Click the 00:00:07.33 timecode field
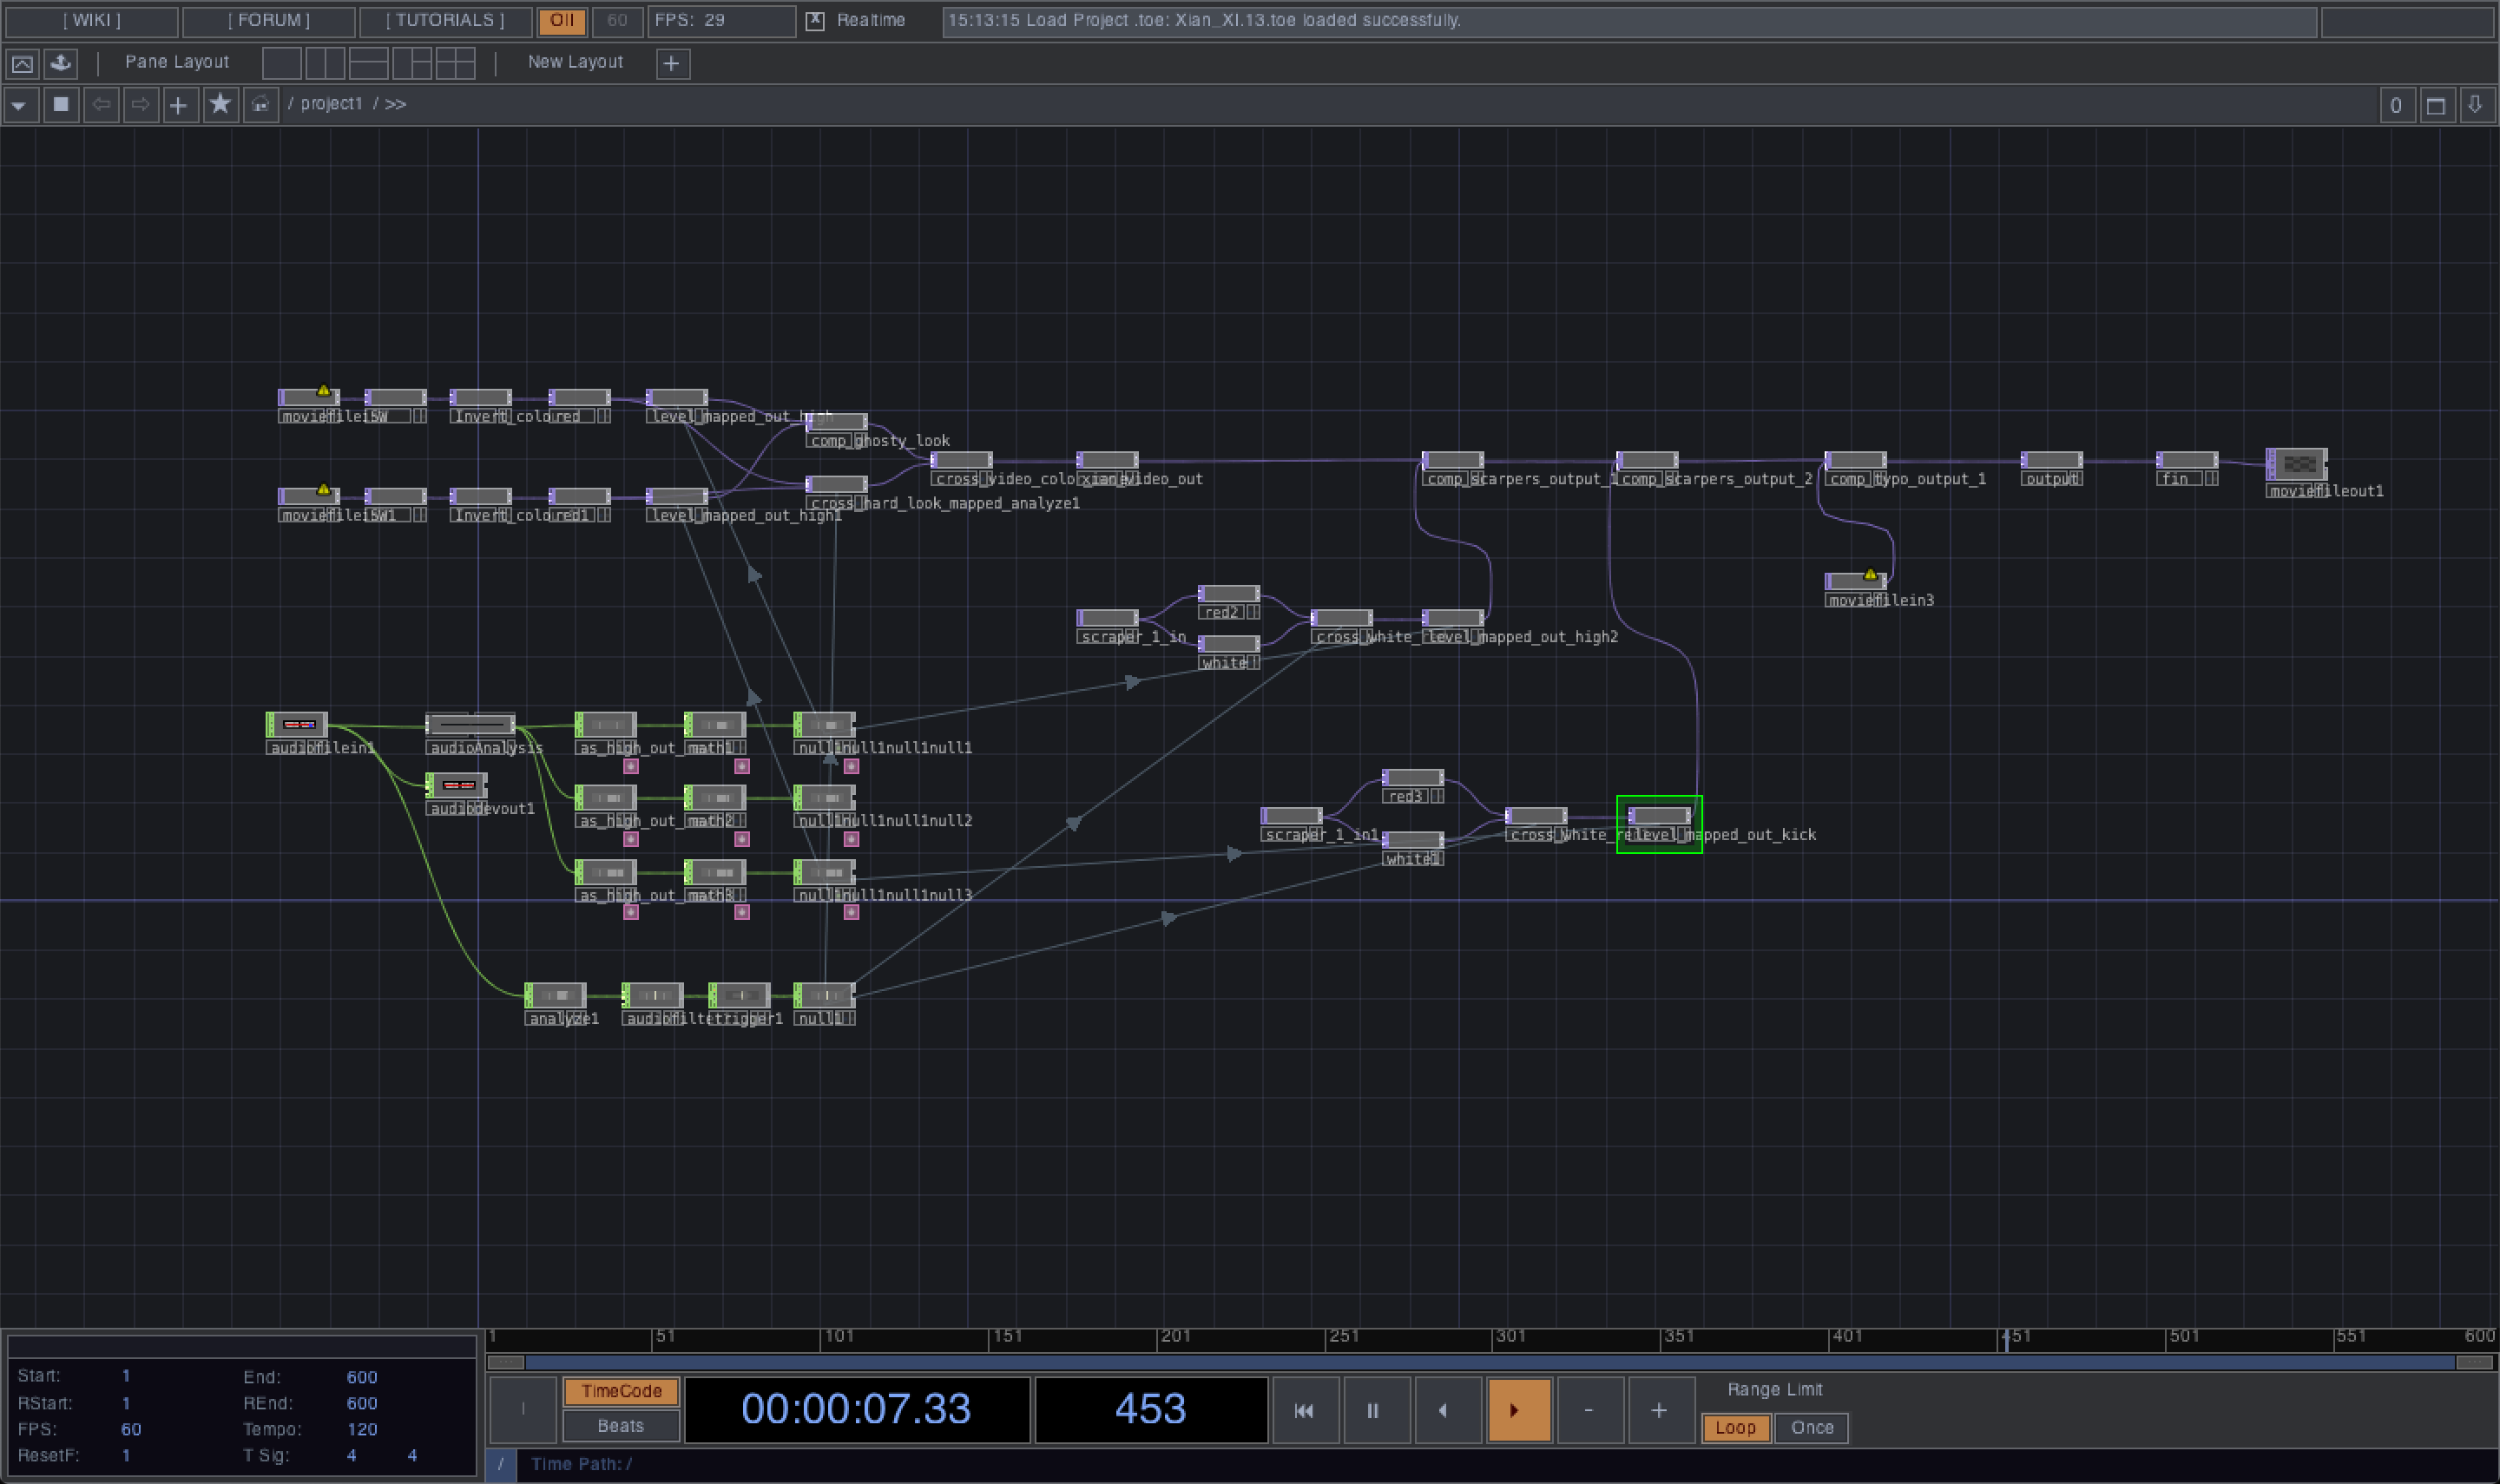This screenshot has width=2500, height=1484. 857,1409
